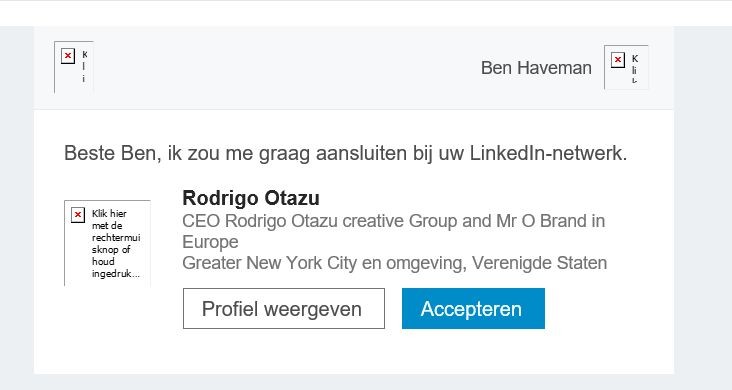The height and width of the screenshot is (390, 732).
Task: Click the Accepteren button
Action: point(473,308)
